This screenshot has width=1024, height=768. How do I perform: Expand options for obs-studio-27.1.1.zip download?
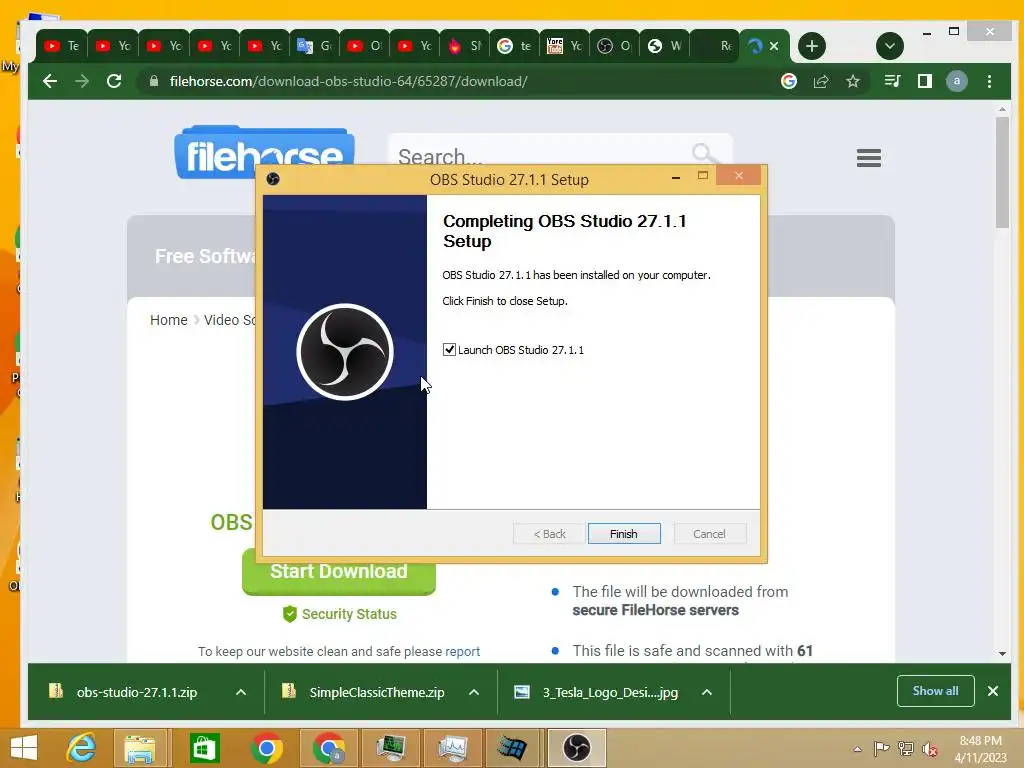[241, 692]
